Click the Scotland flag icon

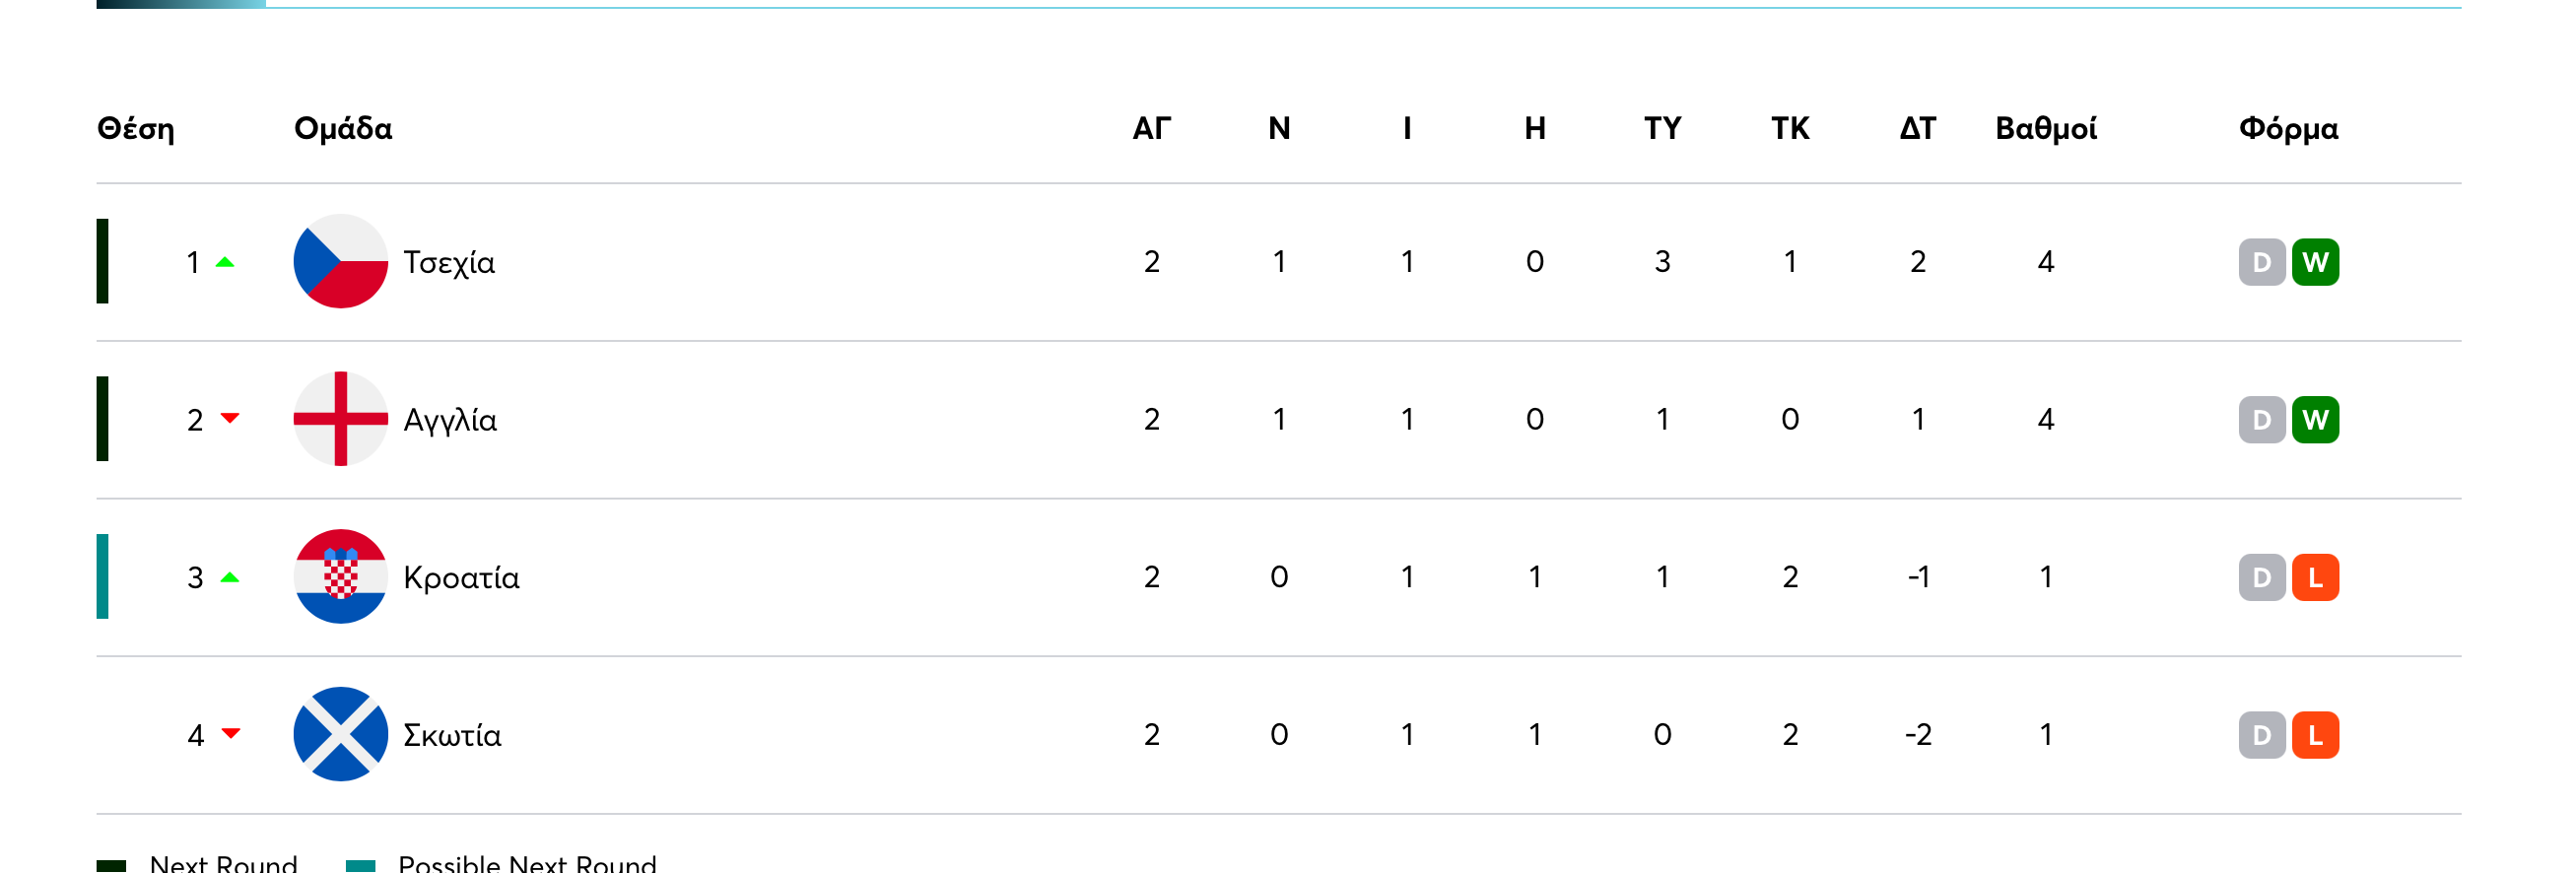pos(340,734)
